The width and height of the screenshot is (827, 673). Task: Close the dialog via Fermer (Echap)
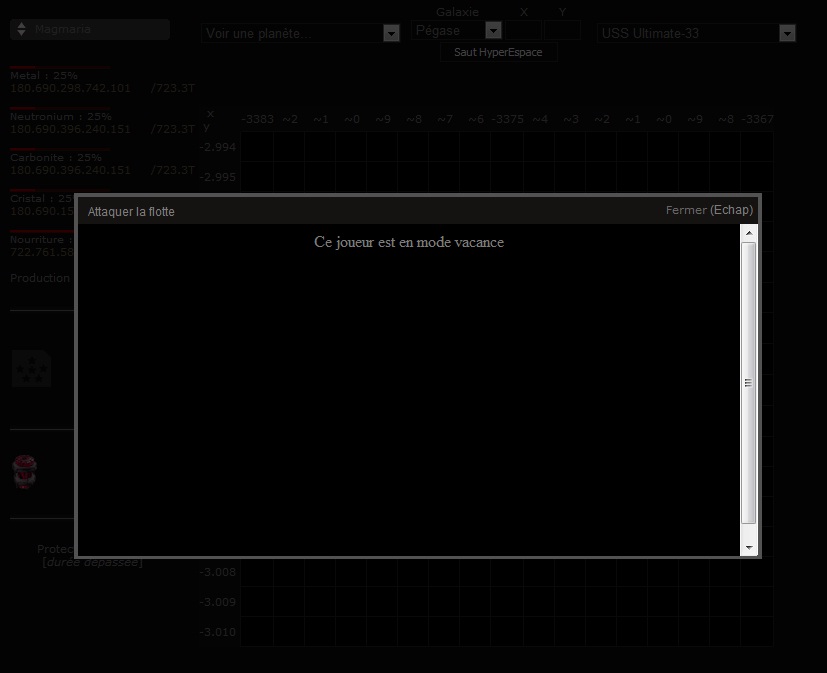pos(709,211)
